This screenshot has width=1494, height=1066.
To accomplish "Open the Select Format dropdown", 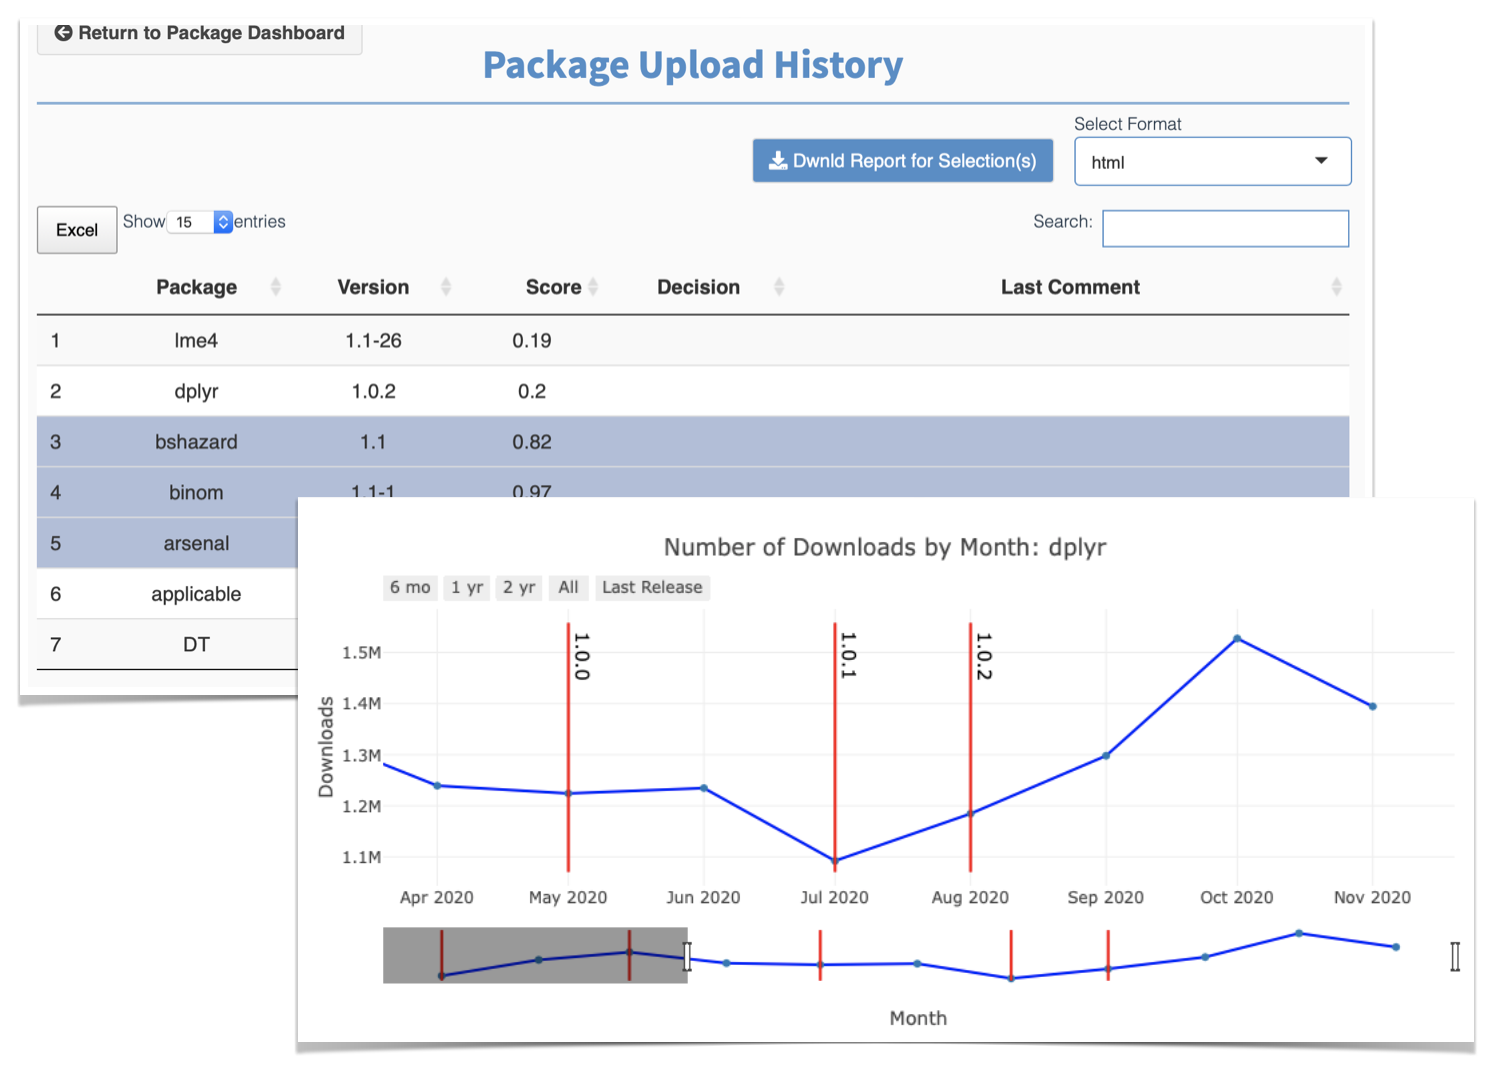I will click(x=1212, y=162).
